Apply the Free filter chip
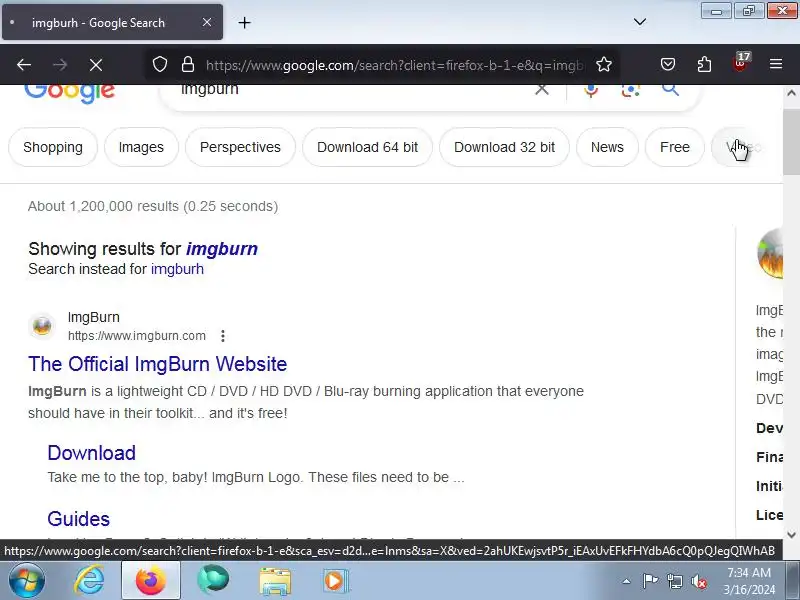Image resolution: width=800 pixels, height=600 pixels. point(674,147)
